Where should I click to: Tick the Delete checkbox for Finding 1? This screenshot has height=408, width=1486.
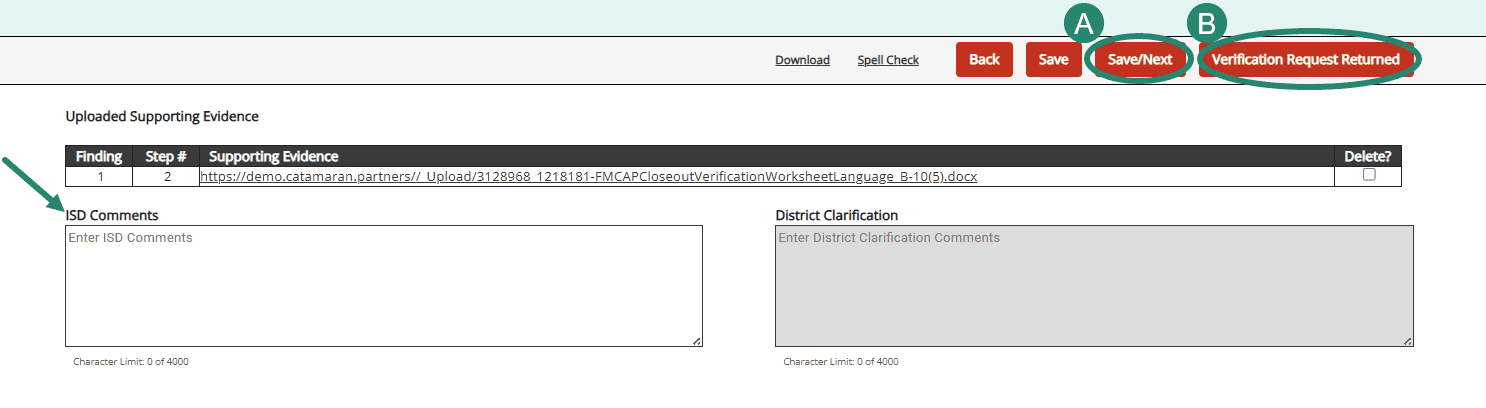click(1369, 174)
